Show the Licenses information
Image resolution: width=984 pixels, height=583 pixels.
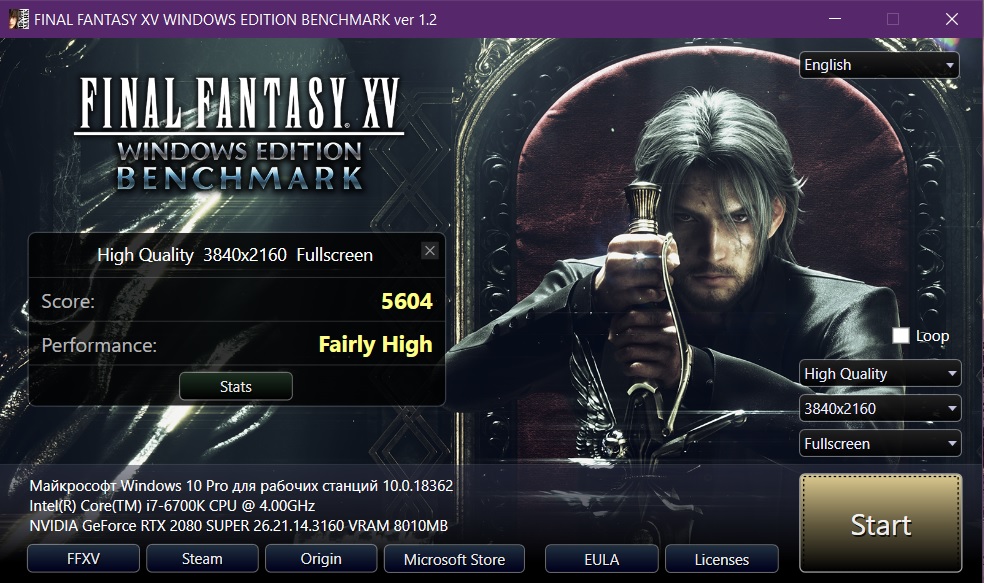722,559
